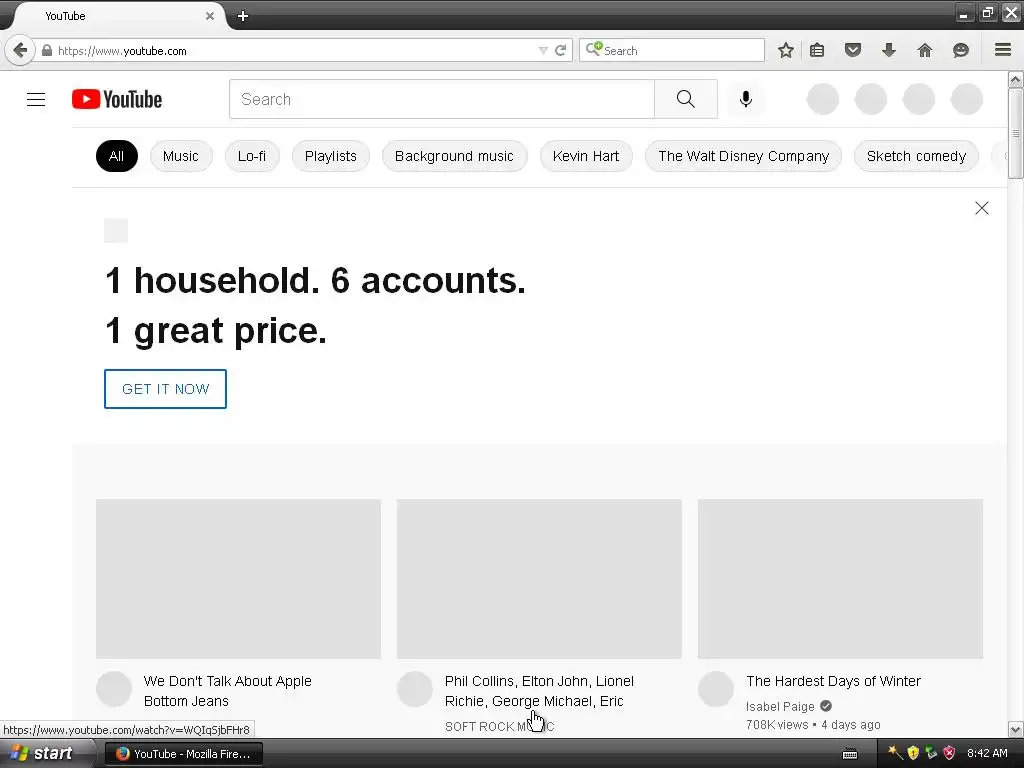Image resolution: width=1024 pixels, height=768 pixels.
Task: Click the 8:42 AM system clock
Action: tap(987, 753)
